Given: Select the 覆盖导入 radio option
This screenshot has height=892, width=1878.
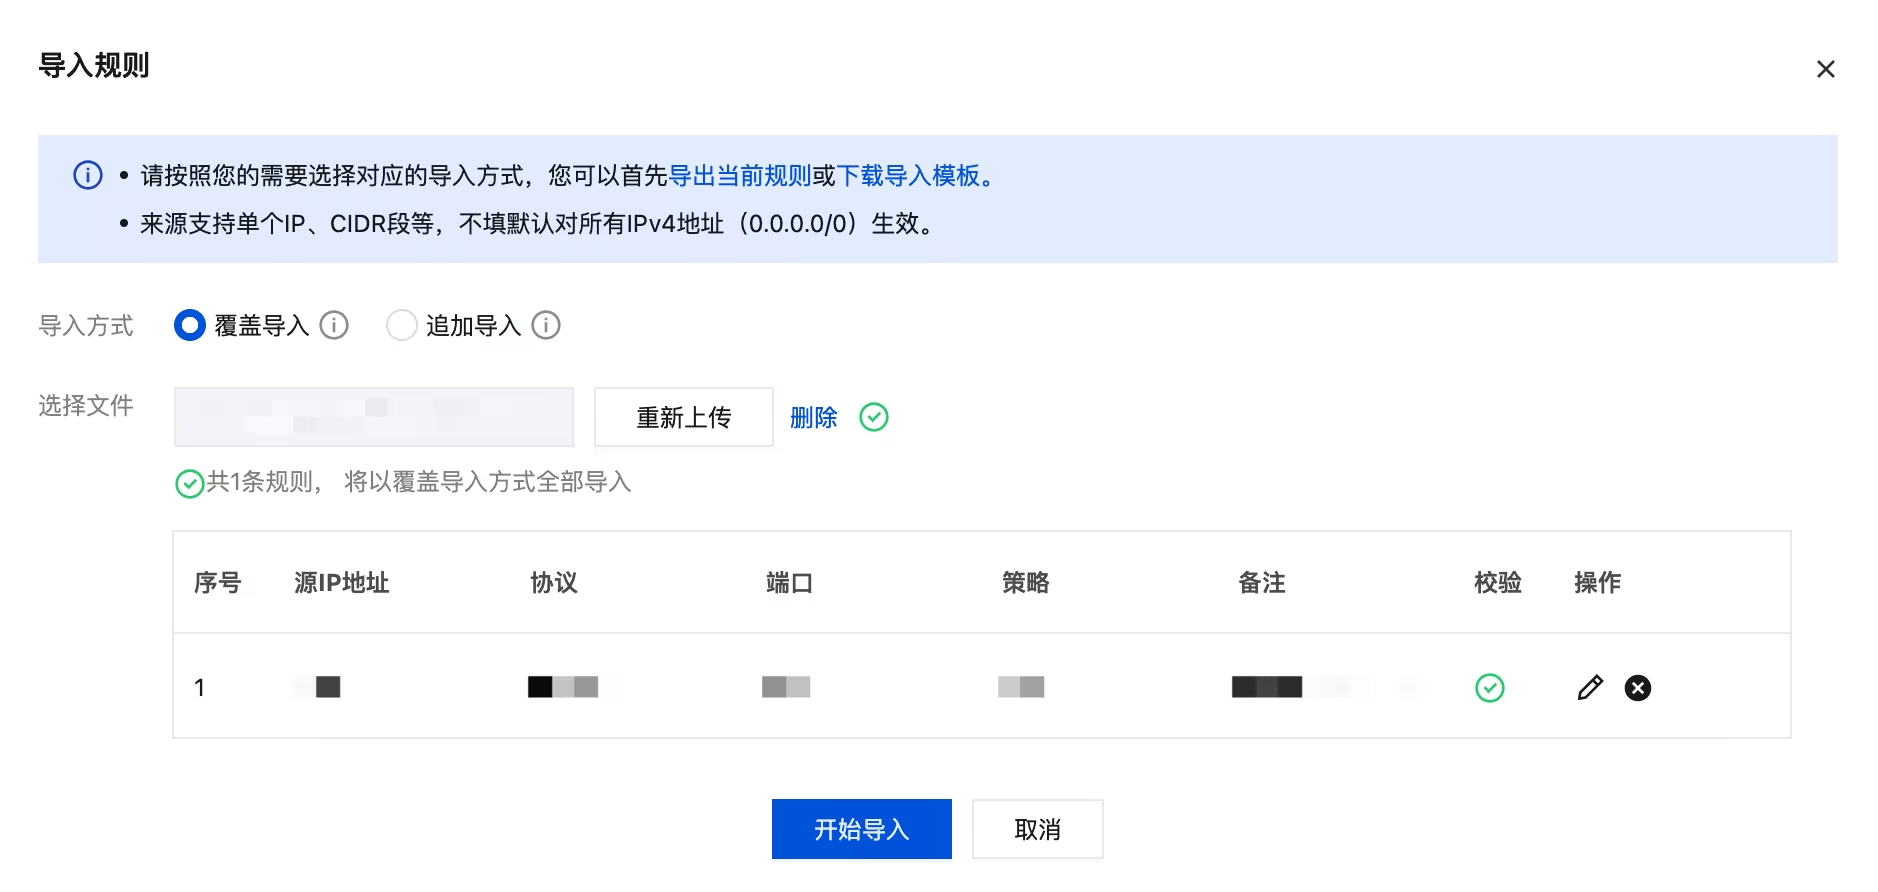Looking at the screenshot, I should click(190, 325).
